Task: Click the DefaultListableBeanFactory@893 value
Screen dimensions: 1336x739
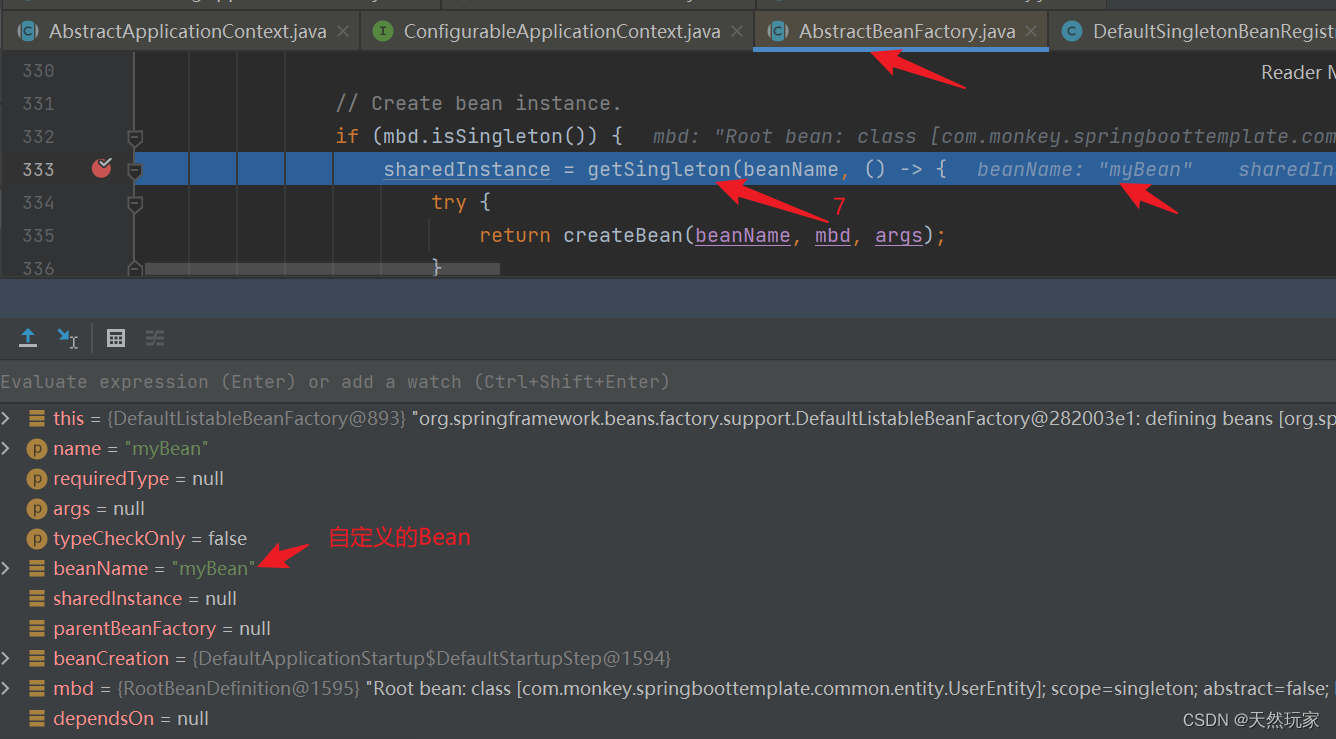Action: pos(257,418)
